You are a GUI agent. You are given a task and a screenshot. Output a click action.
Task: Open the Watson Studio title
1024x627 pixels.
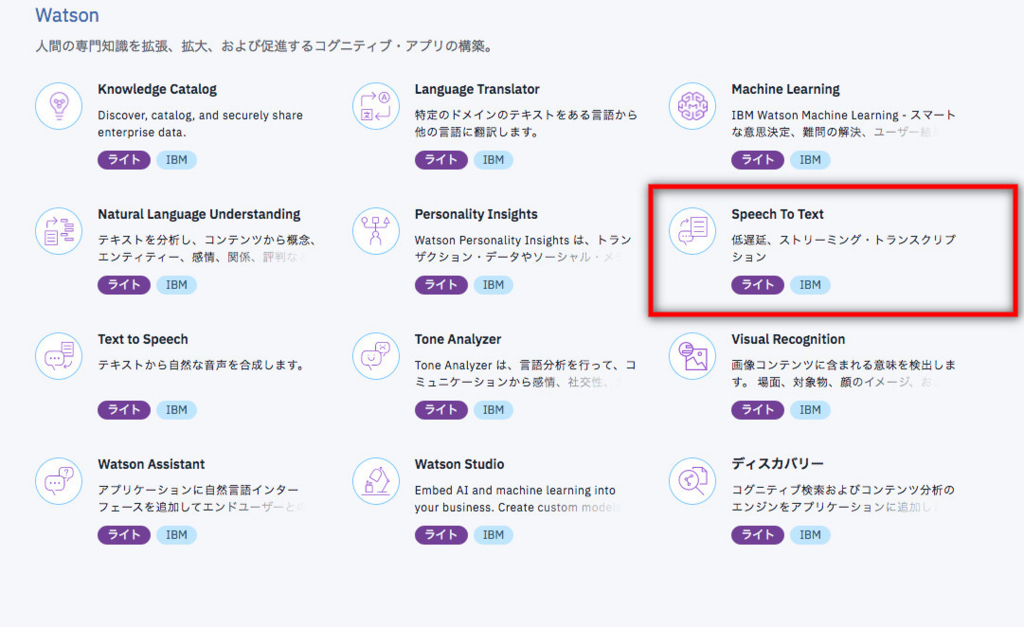[x=459, y=464]
